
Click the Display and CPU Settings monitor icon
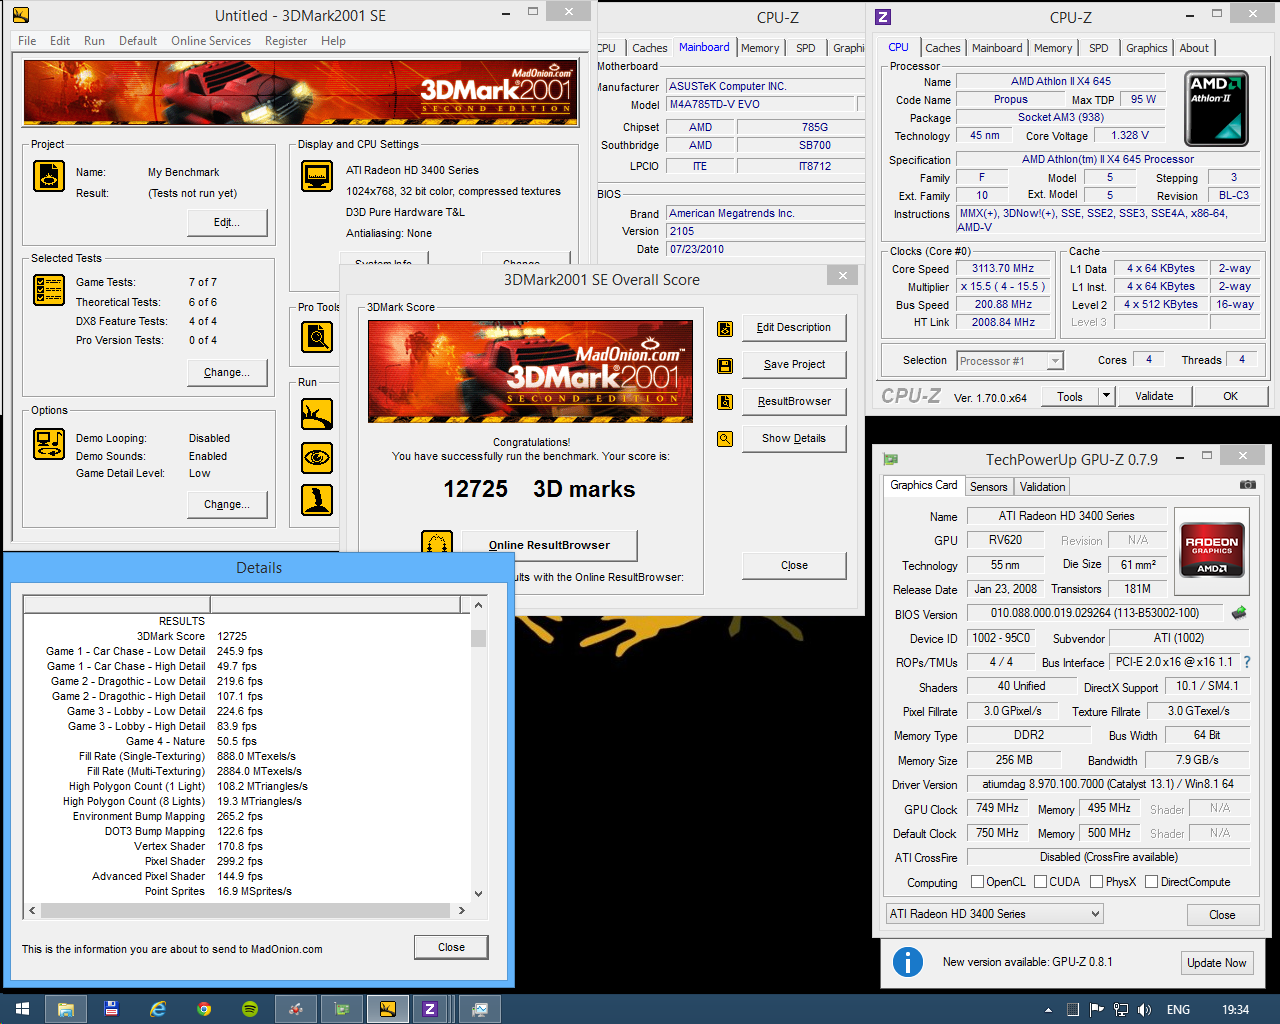317,176
